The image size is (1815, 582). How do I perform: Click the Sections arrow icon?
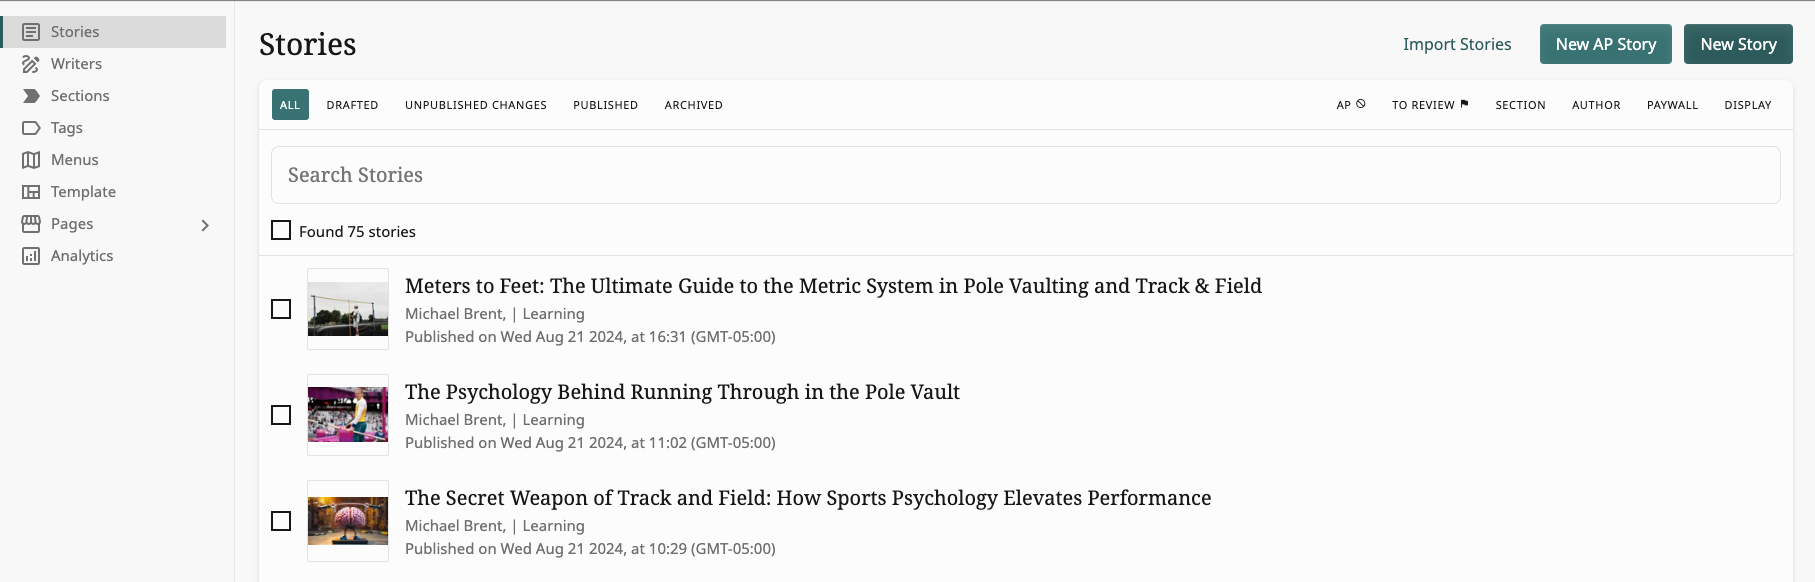[x=31, y=96]
